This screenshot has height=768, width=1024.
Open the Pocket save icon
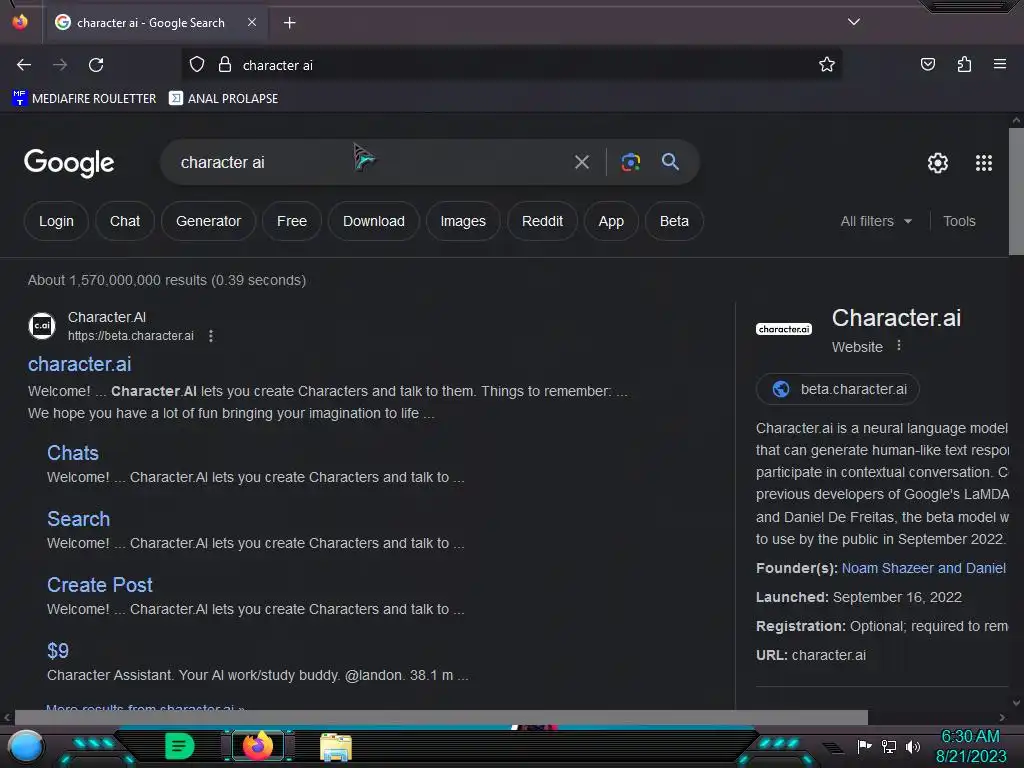pos(927,64)
